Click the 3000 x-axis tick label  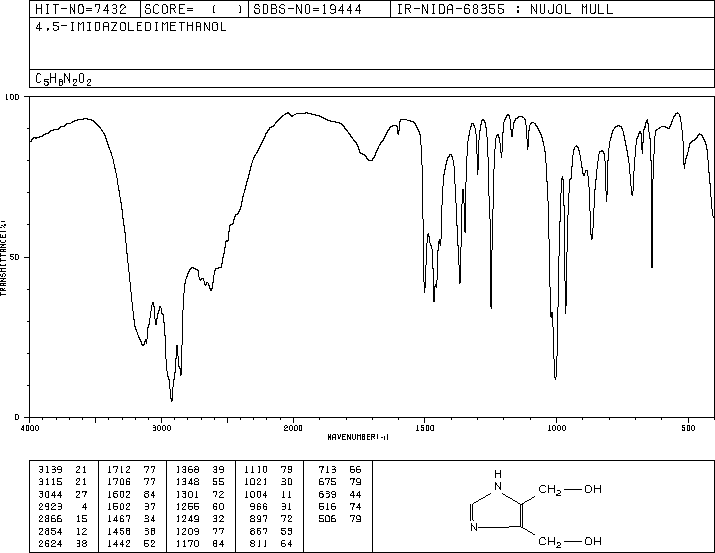pyautogui.click(x=161, y=428)
